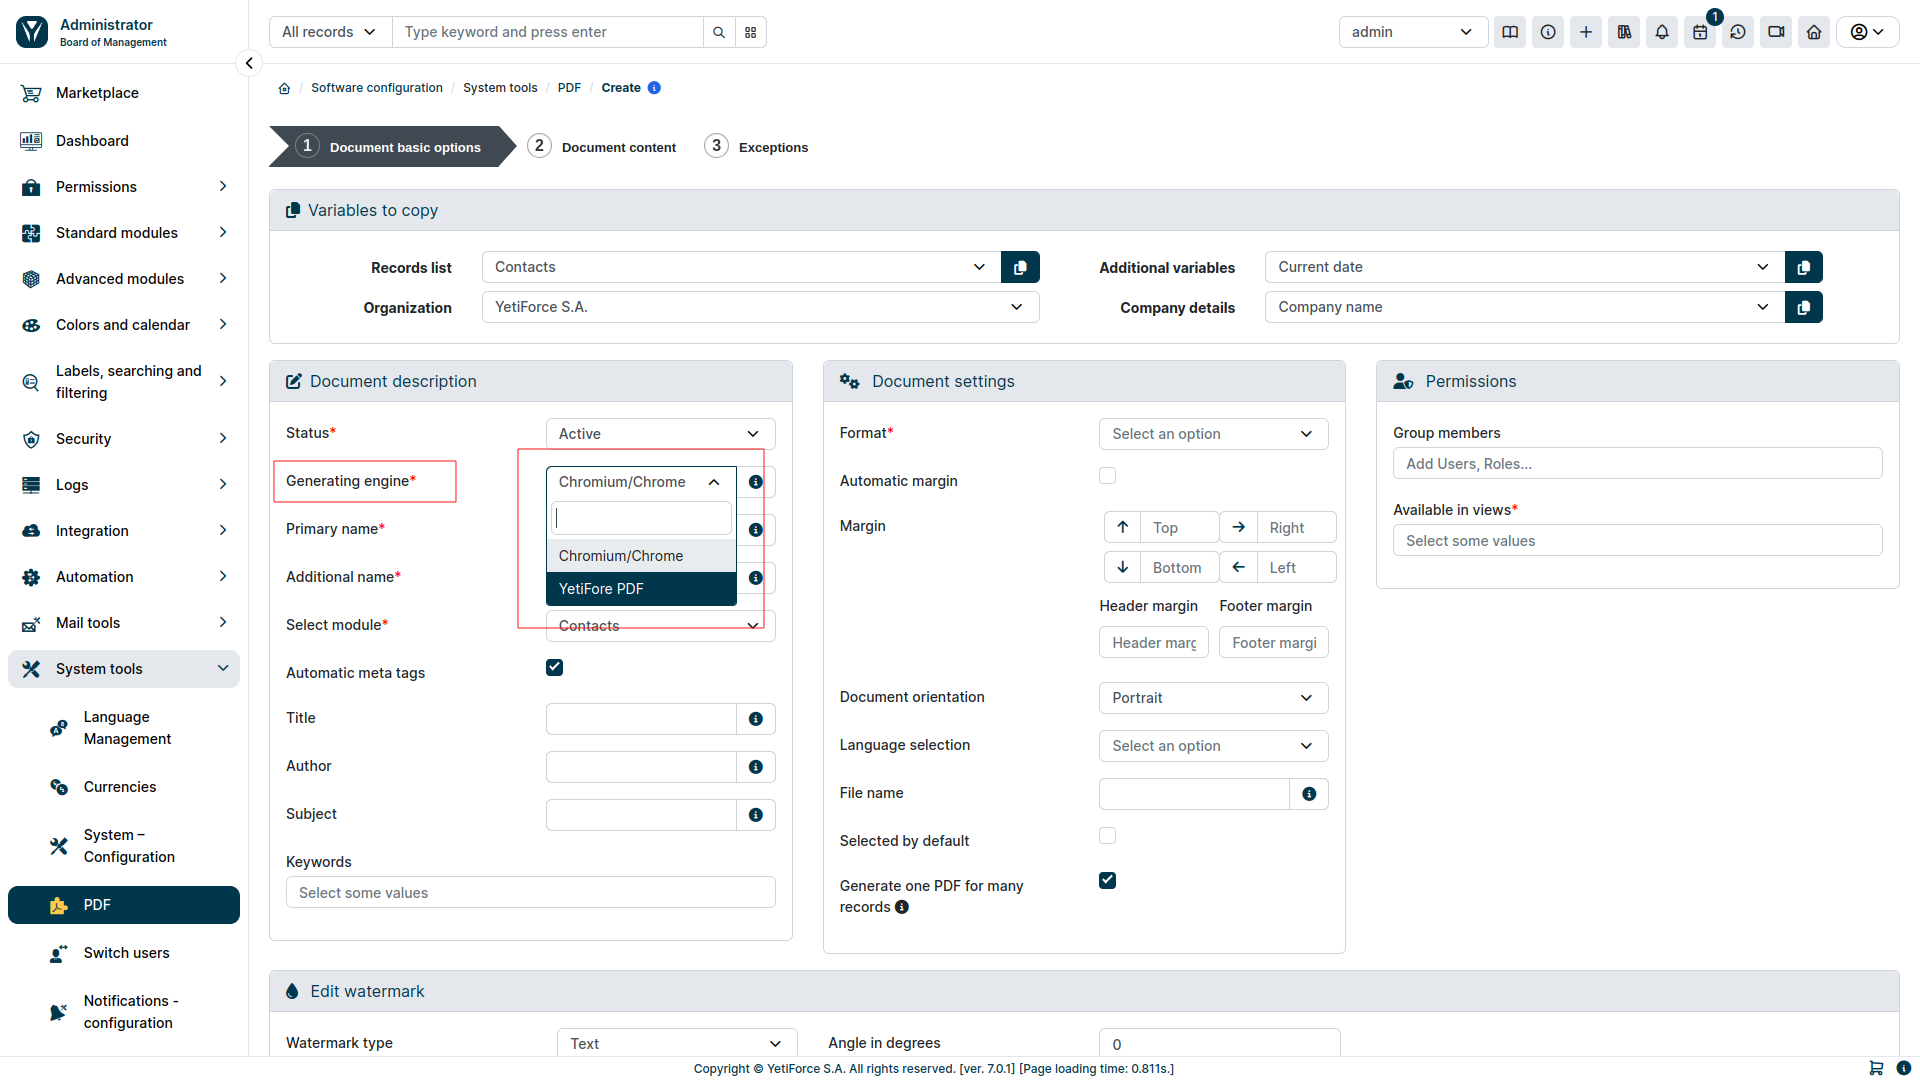1920x1080 pixels.
Task: Open the All records dropdown
Action: [x=330, y=32]
